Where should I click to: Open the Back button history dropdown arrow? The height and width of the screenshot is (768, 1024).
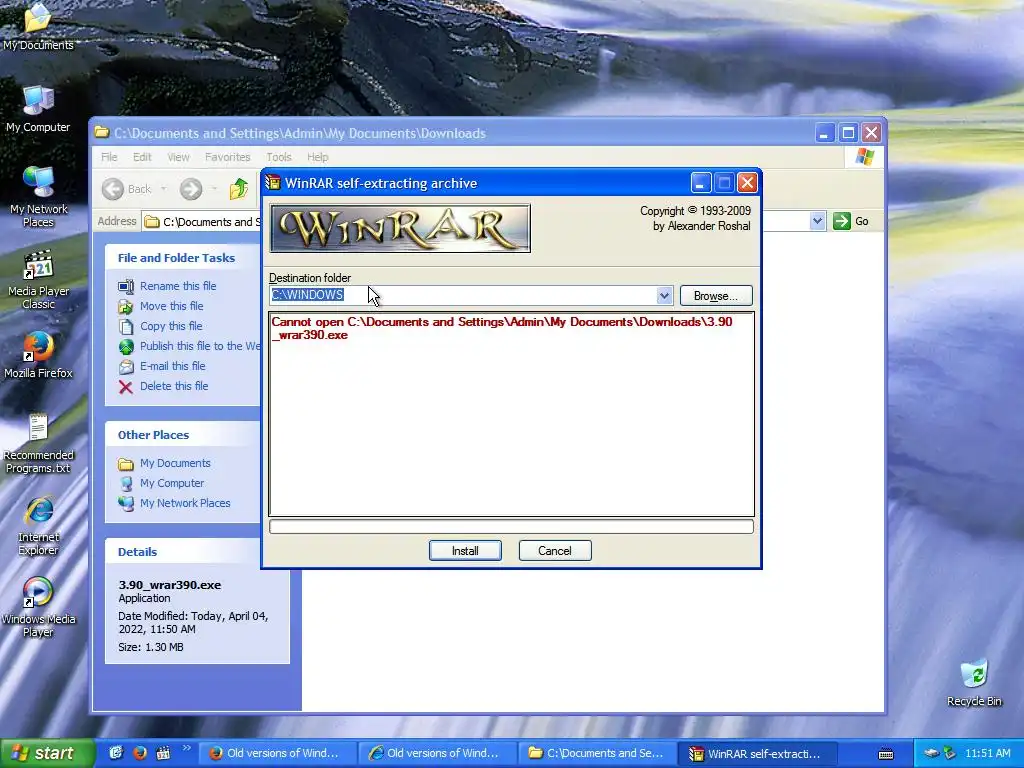163,189
